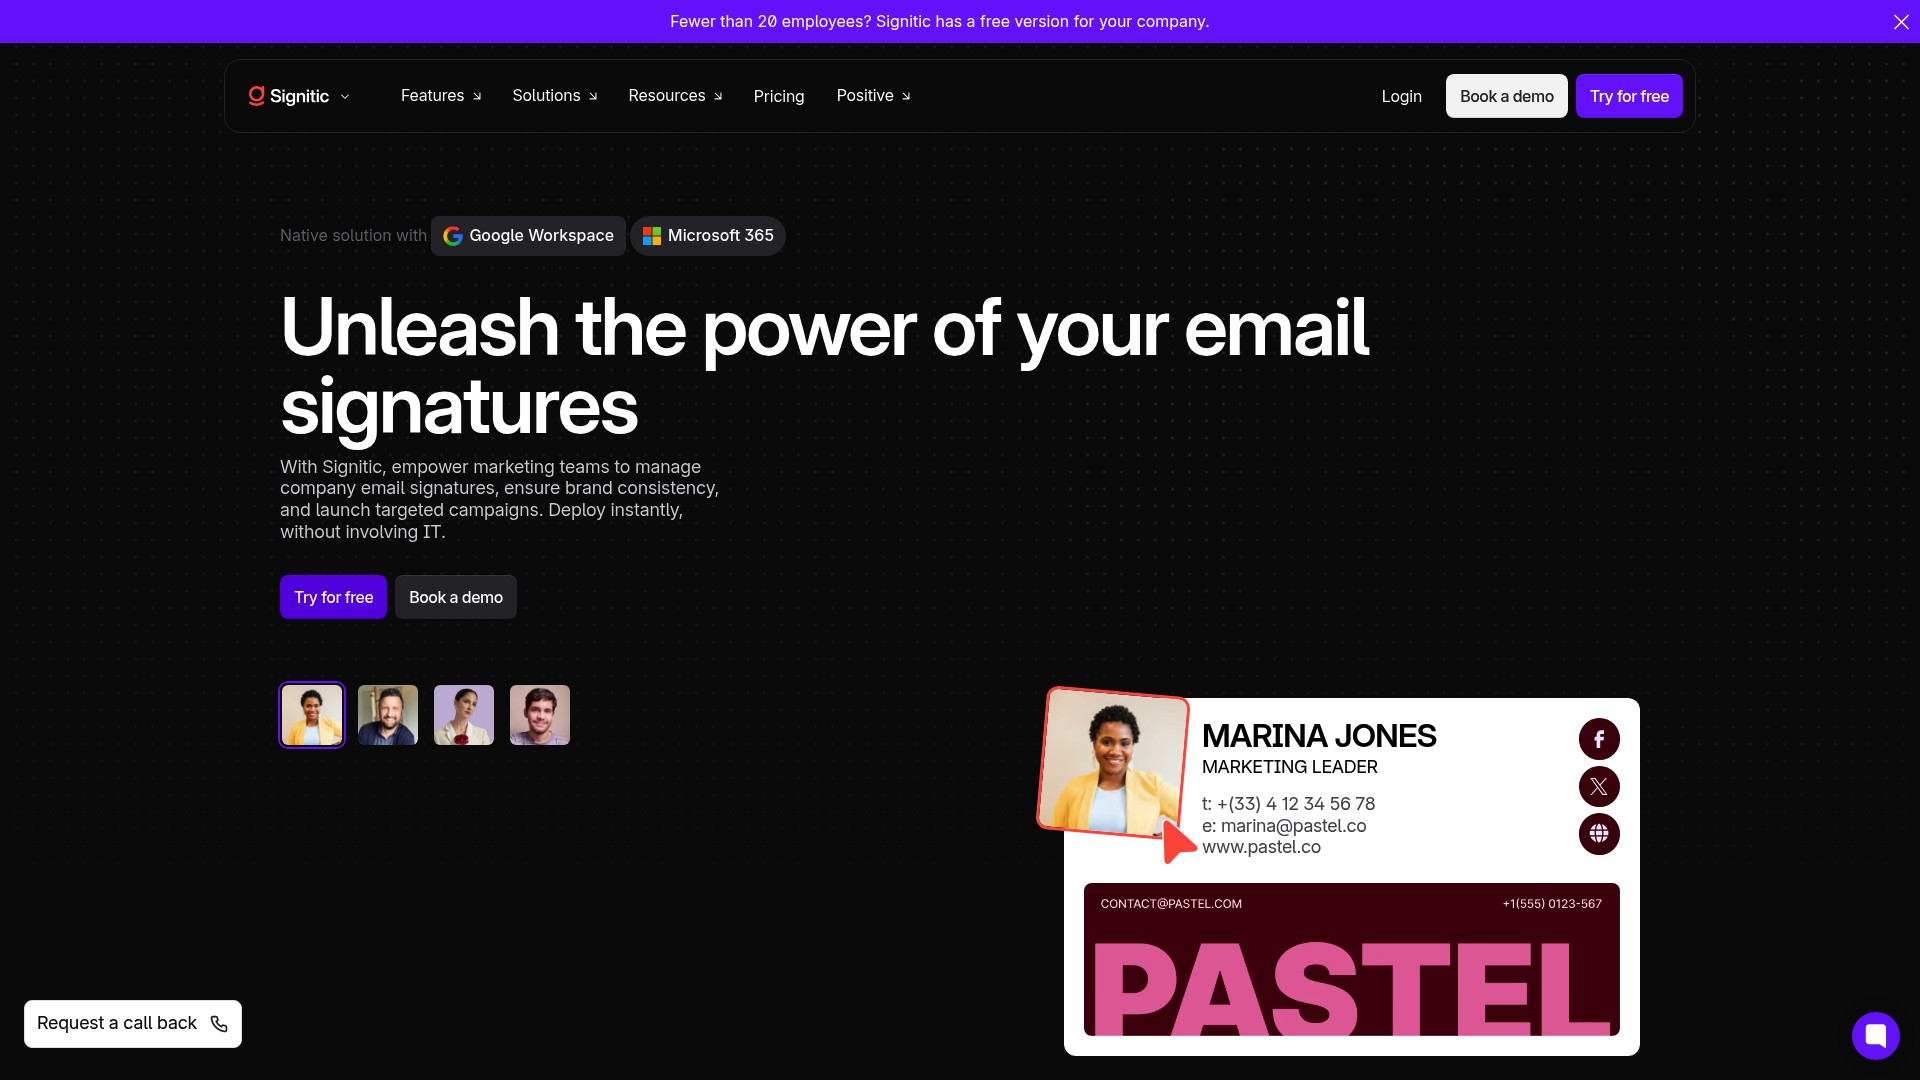Click Request a call back button
This screenshot has height=1080, width=1920.
click(x=133, y=1024)
